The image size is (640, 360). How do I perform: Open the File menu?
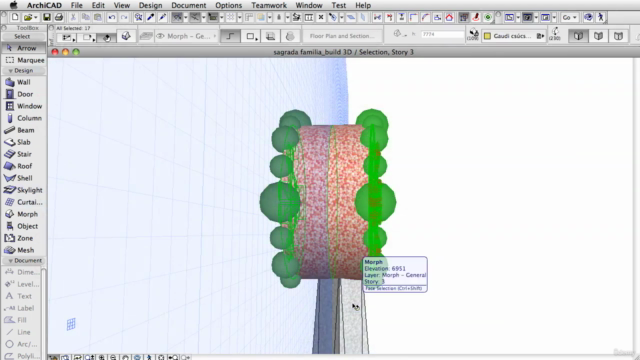[x=76, y=5]
